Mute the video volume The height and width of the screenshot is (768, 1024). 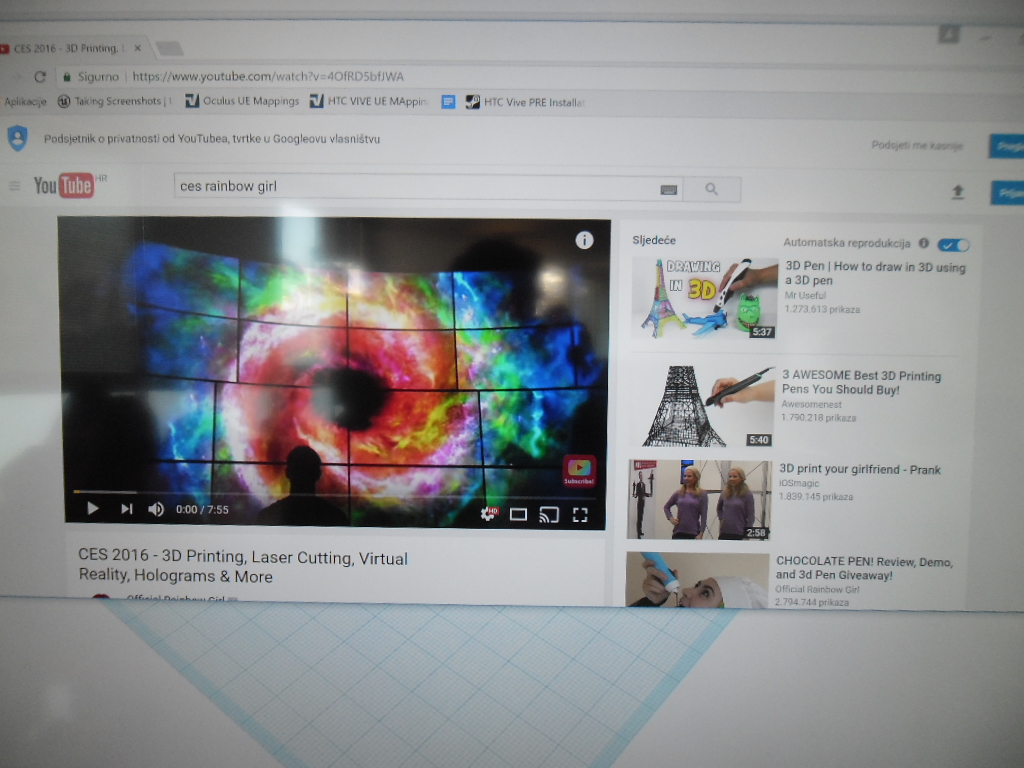coord(156,509)
